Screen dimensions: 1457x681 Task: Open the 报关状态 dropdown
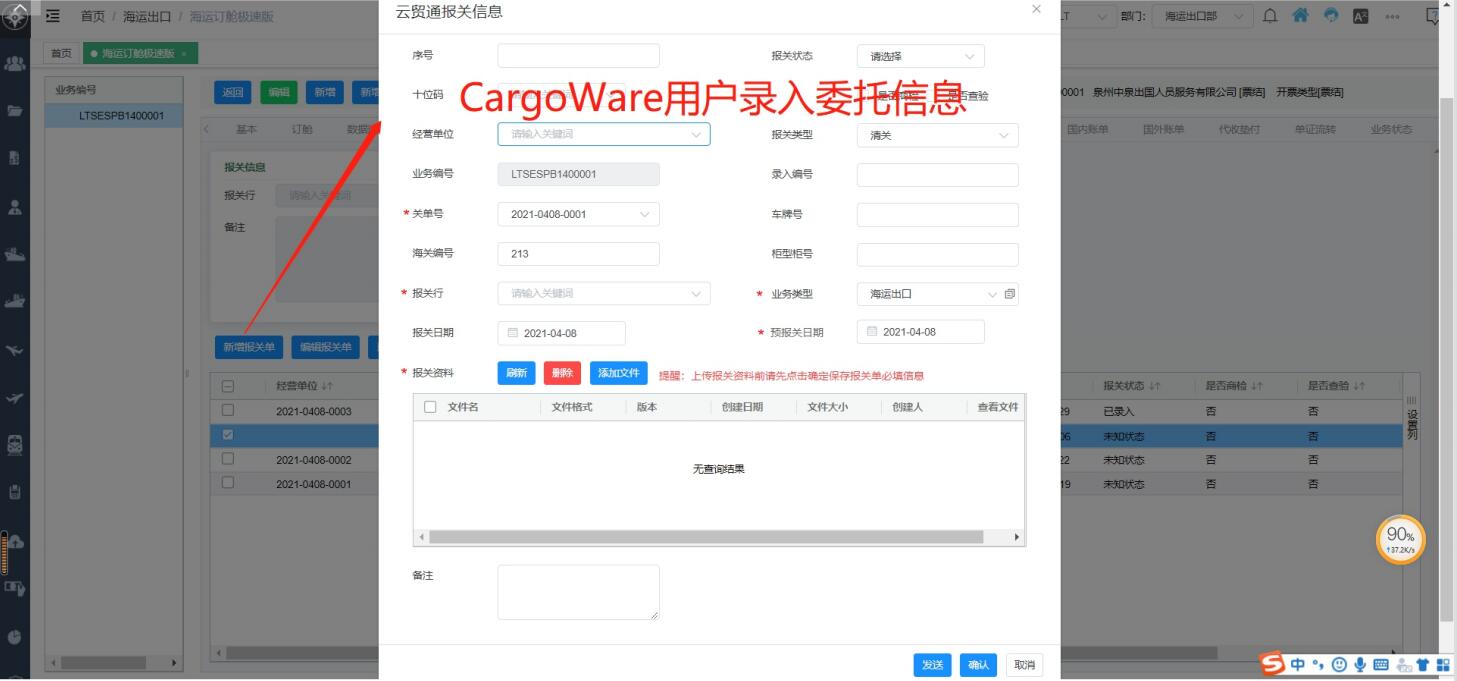[x=920, y=57]
